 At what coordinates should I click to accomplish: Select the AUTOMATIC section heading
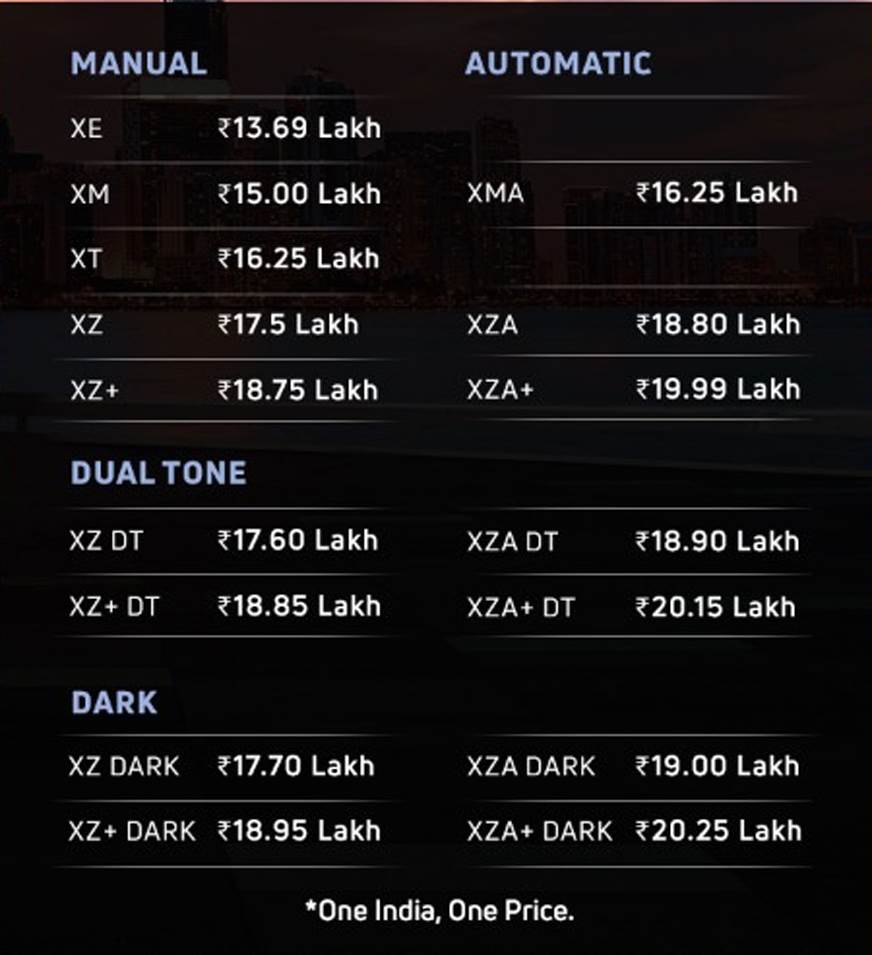pos(558,64)
